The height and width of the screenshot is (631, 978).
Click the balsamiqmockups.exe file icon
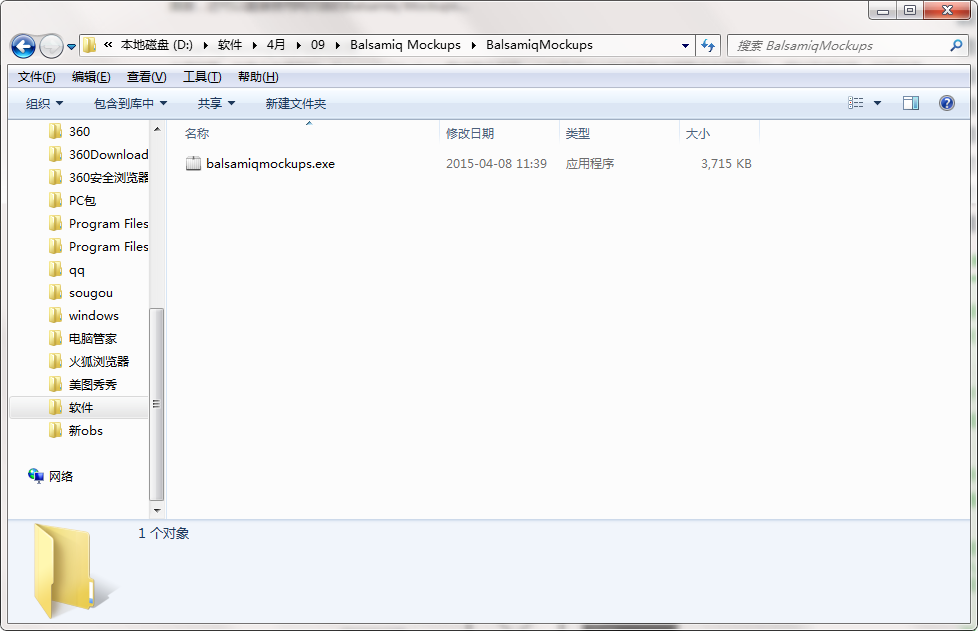(x=193, y=163)
